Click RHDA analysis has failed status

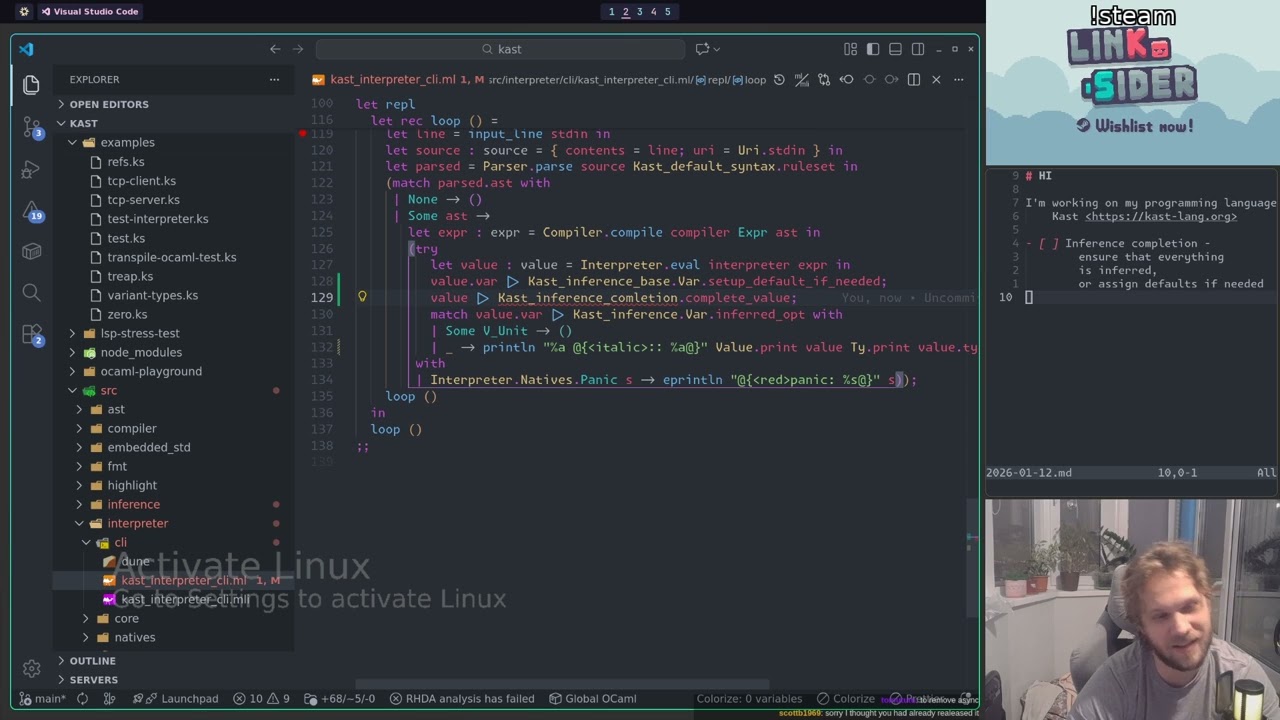(x=462, y=698)
